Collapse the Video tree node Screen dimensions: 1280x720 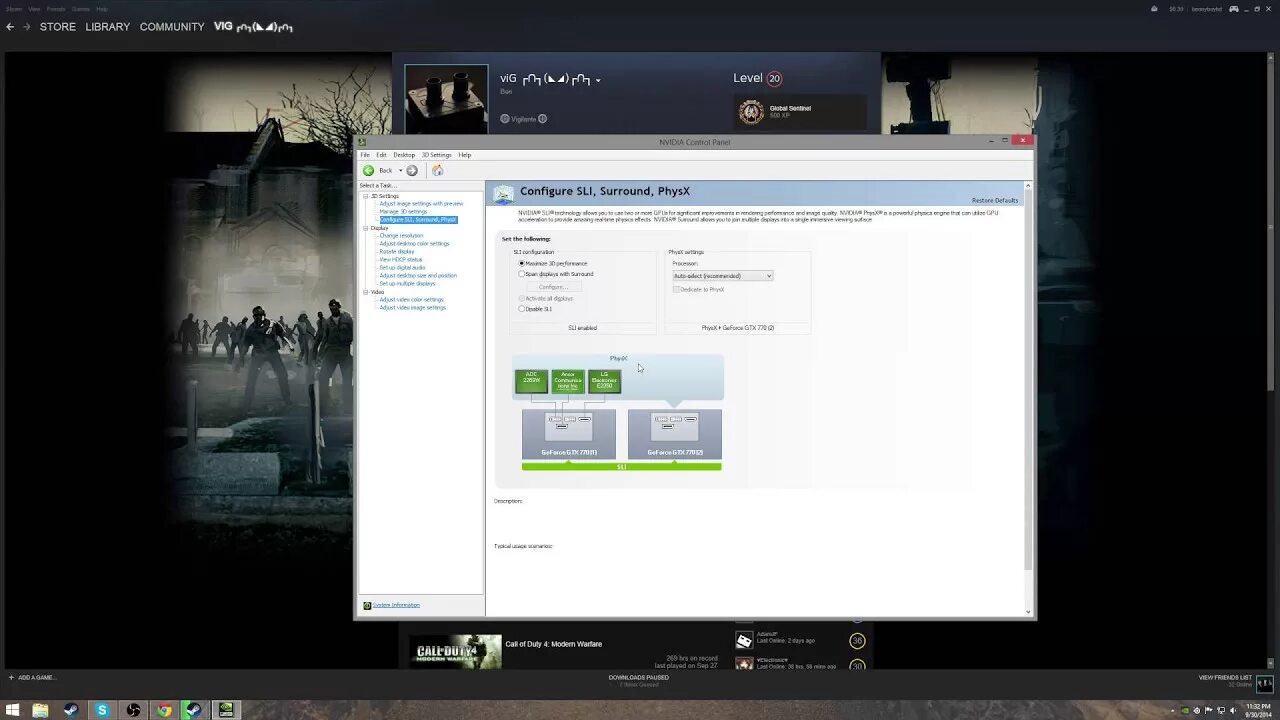point(366,292)
